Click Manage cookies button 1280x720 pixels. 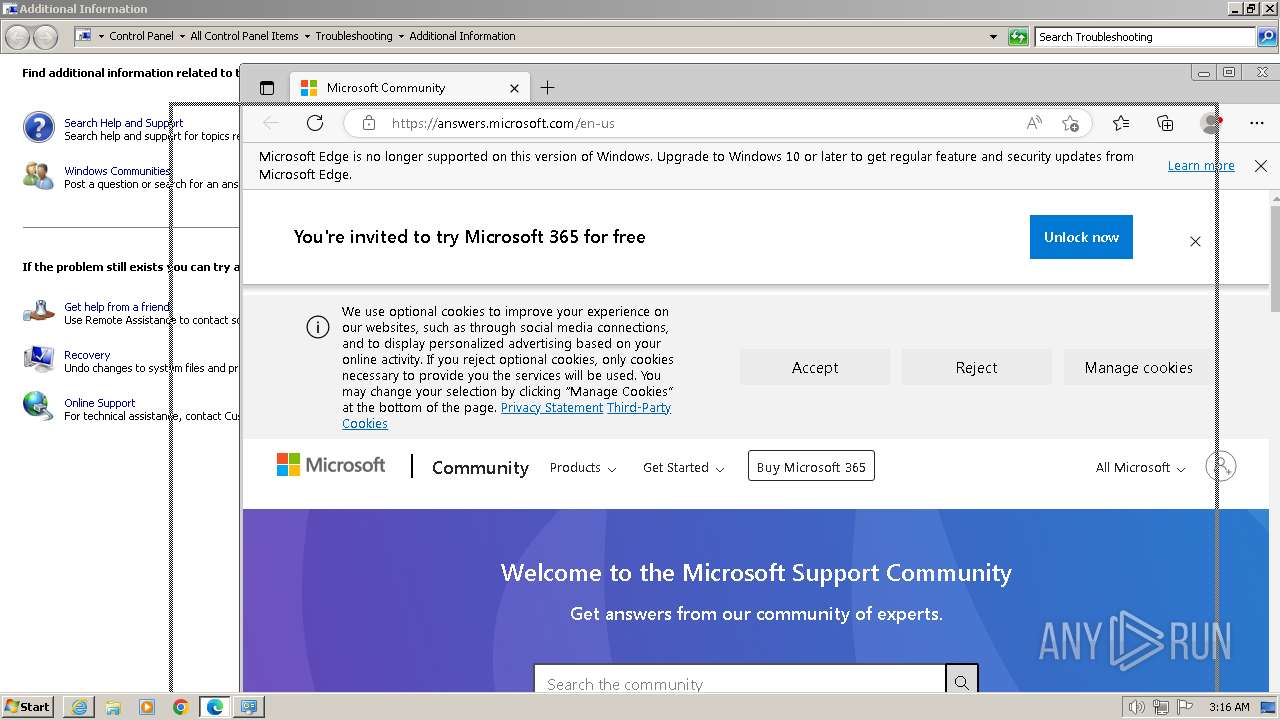tap(1138, 367)
